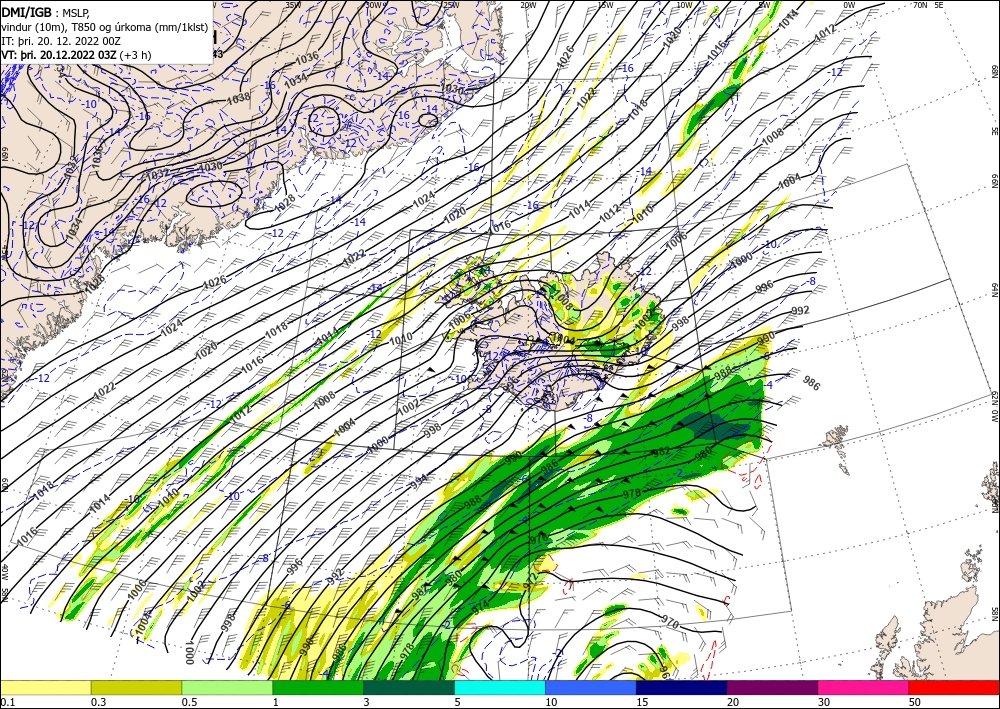This screenshot has width=1000, height=709.
Task: Click the "25W" longitude label
Action: [x=451, y=4]
